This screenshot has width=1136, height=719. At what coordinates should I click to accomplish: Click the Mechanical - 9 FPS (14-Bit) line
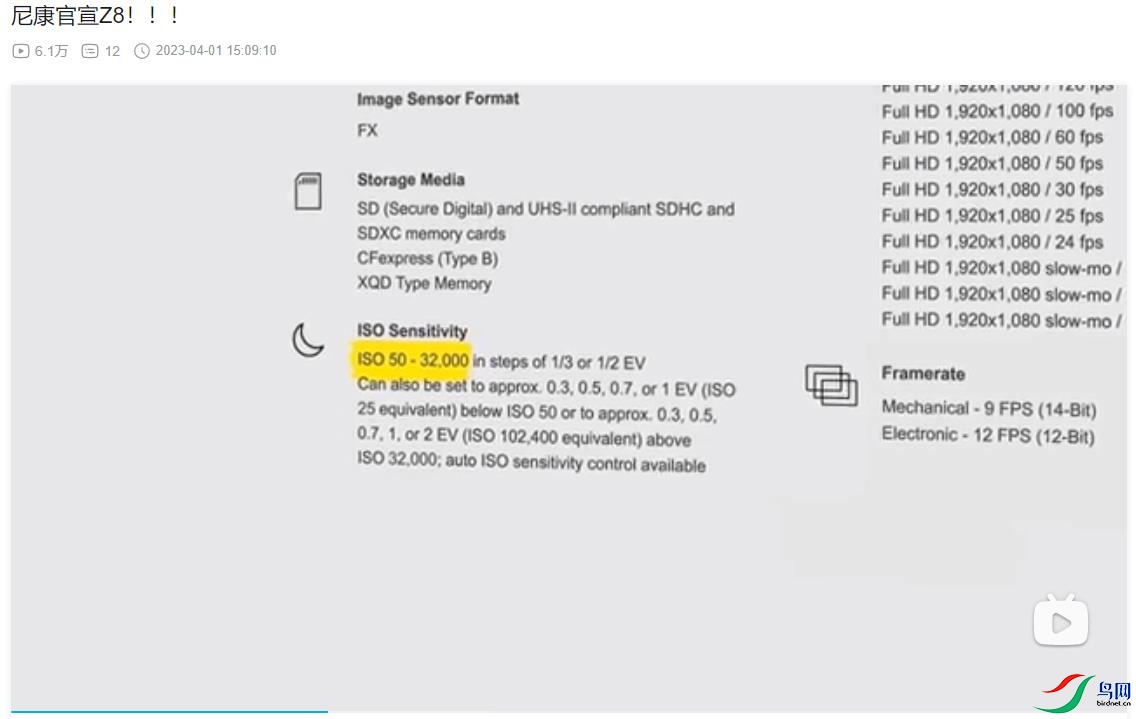(x=988, y=408)
